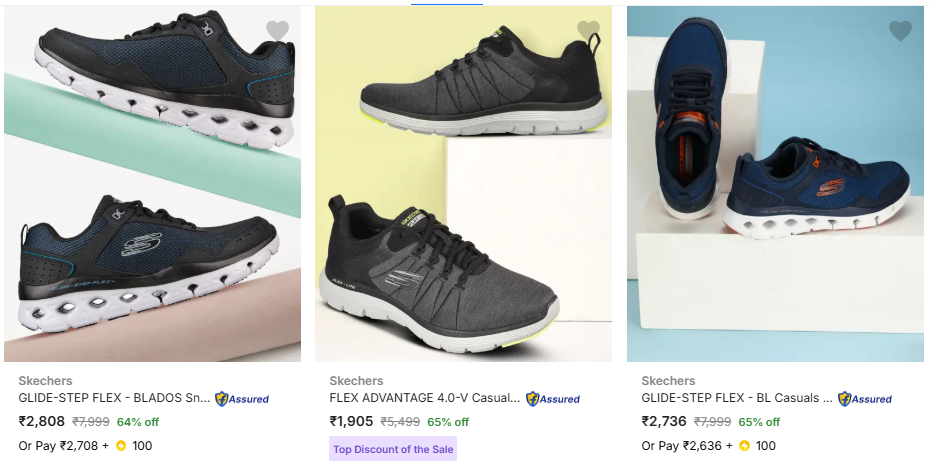
Task: Open GLIDE-STEP FLEX - BLADOS product title
Action: [x=115, y=398]
